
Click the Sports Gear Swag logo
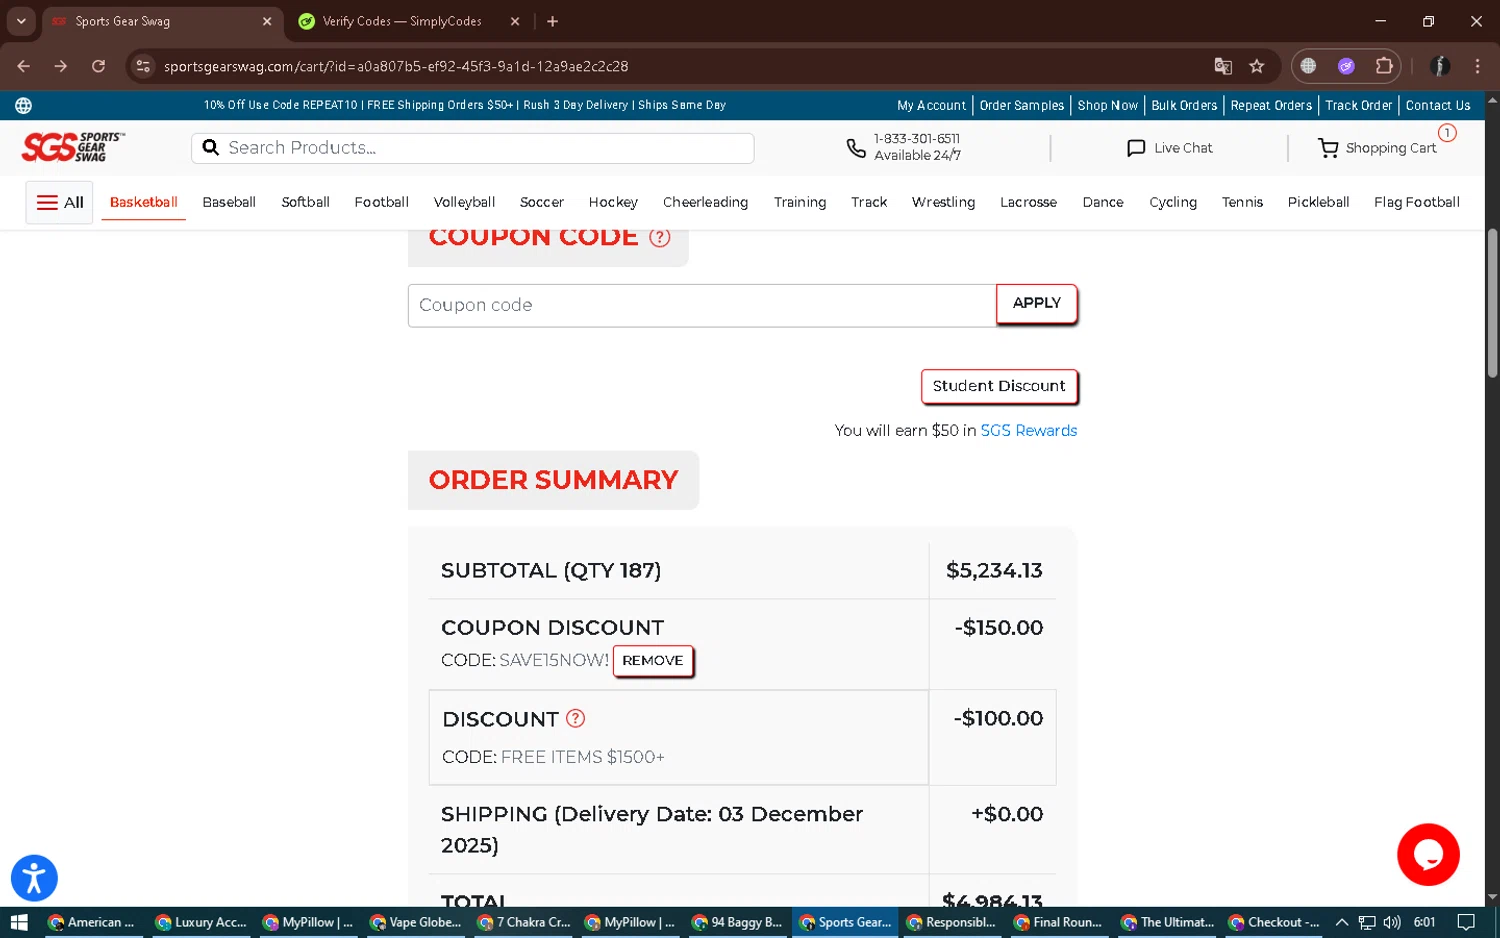(x=74, y=147)
